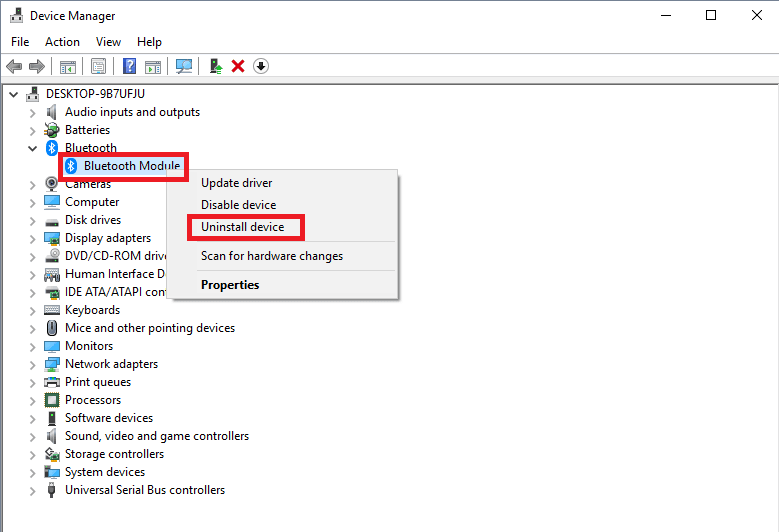Click the Display adapters icon

pos(52,238)
